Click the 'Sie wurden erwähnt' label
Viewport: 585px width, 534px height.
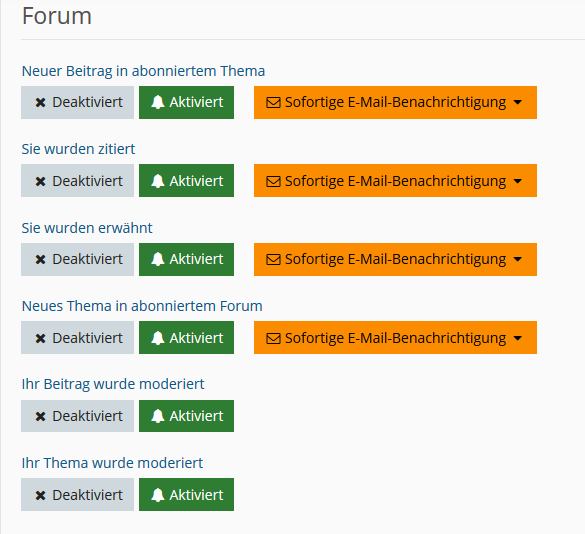coord(87,228)
